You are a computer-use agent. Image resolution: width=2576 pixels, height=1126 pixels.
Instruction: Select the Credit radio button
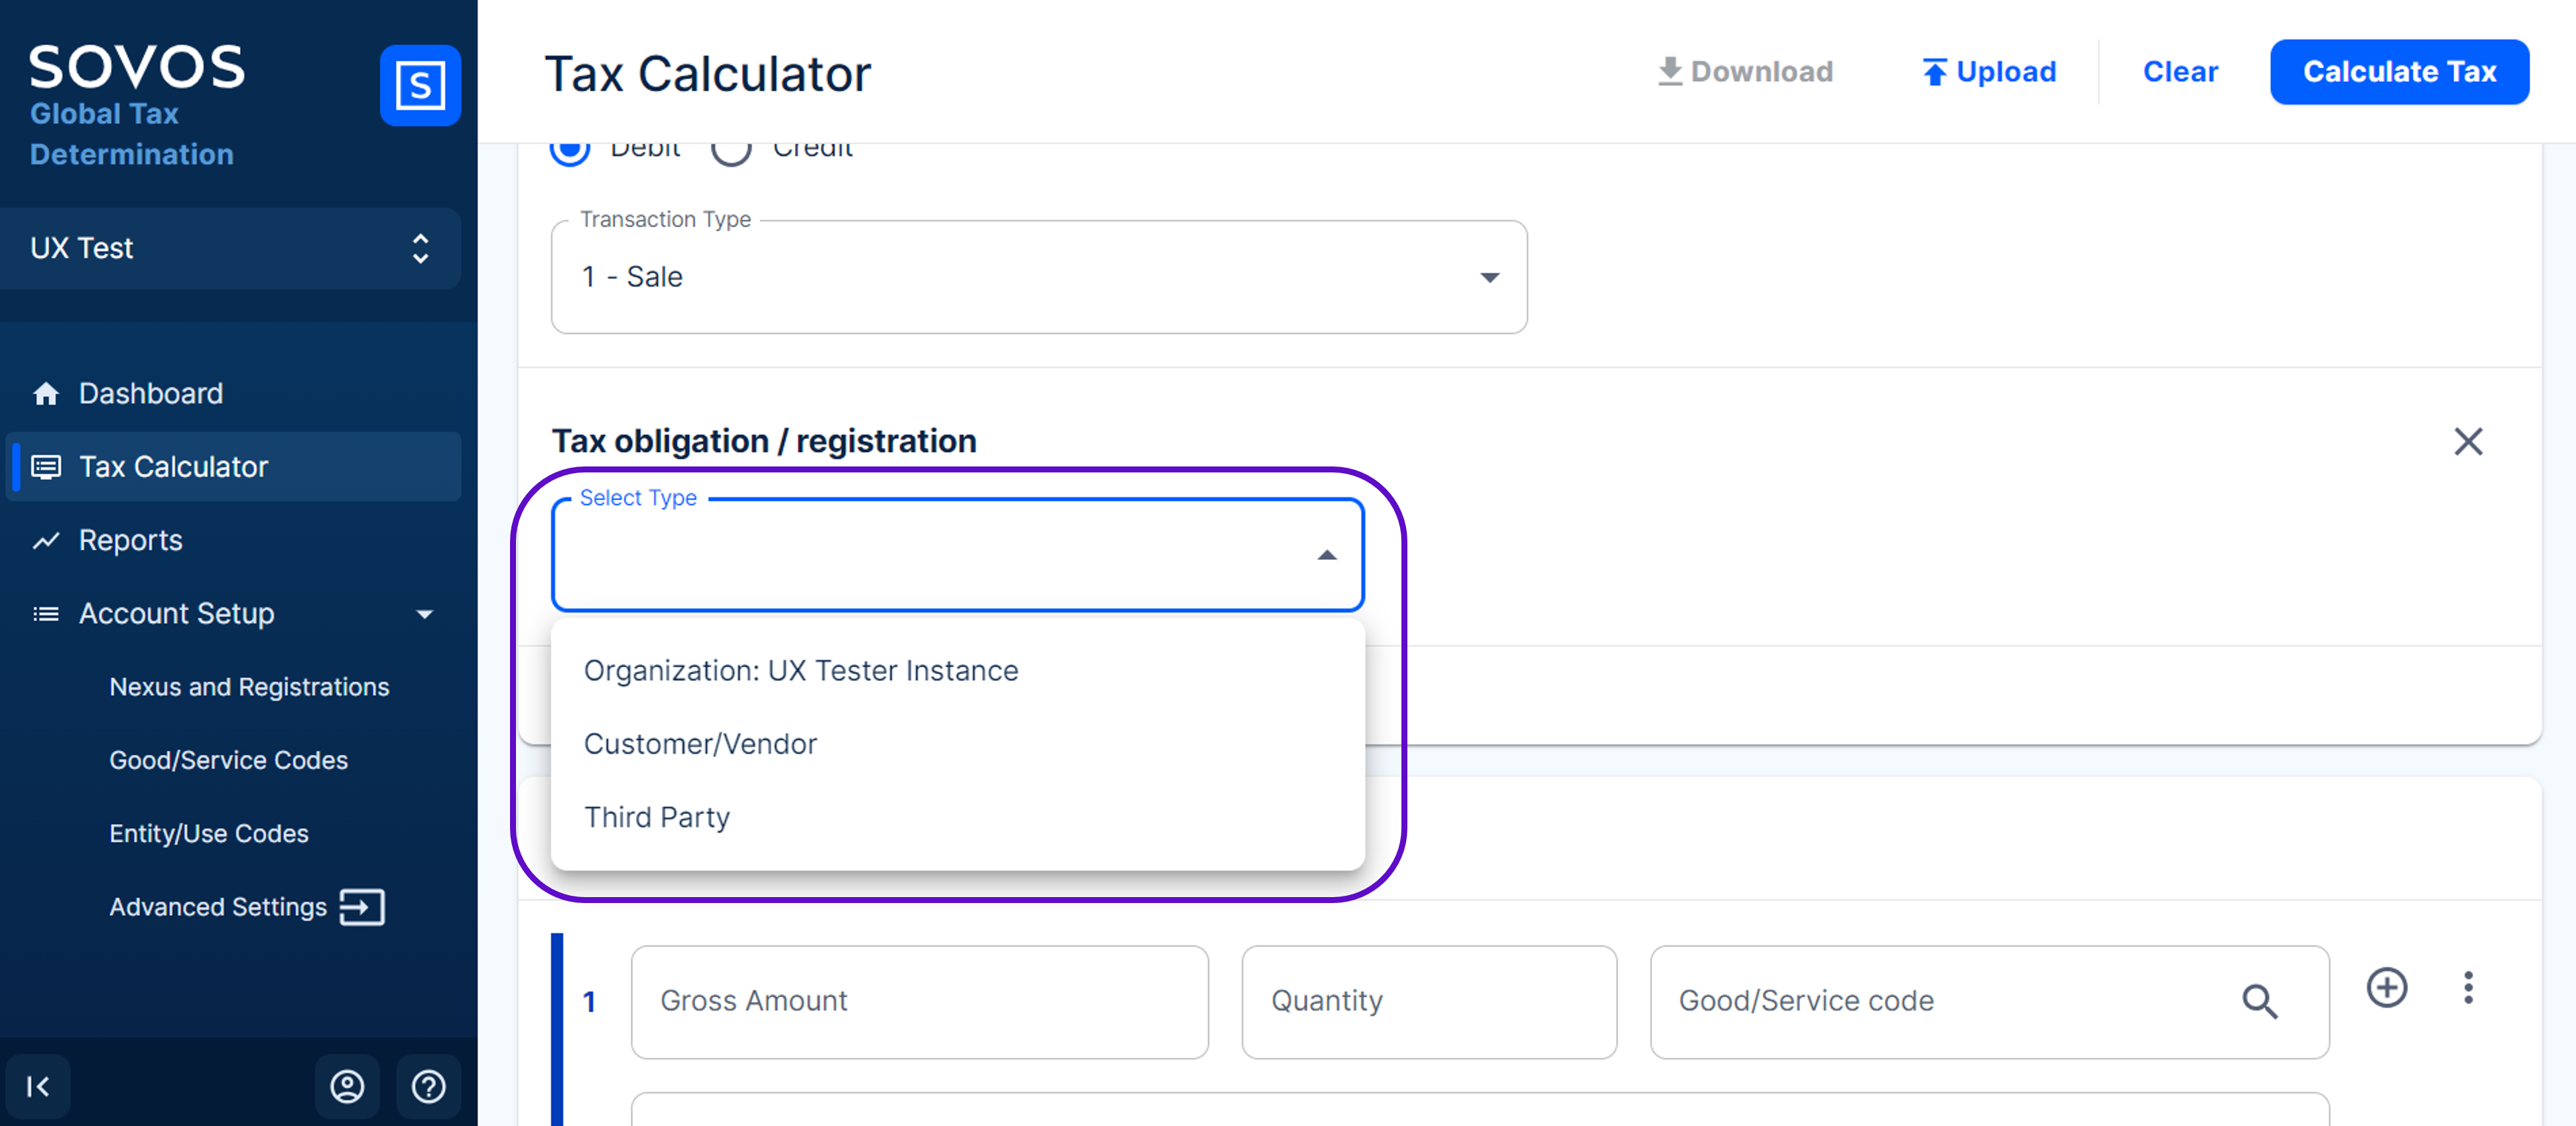pos(731,150)
